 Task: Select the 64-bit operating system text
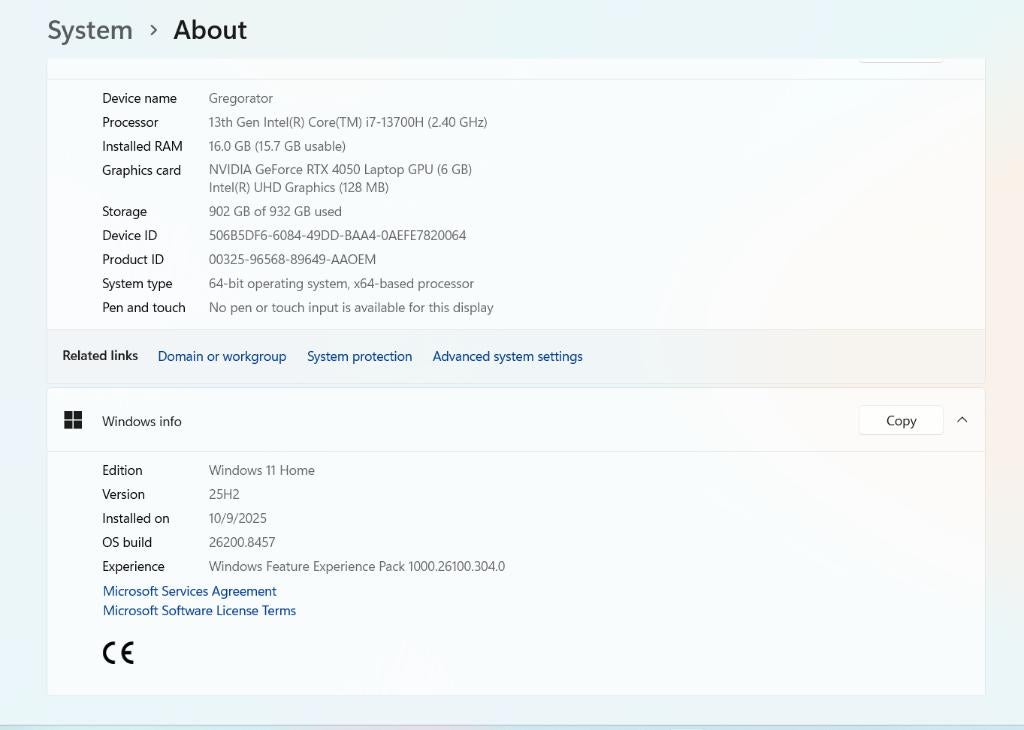click(x=341, y=283)
